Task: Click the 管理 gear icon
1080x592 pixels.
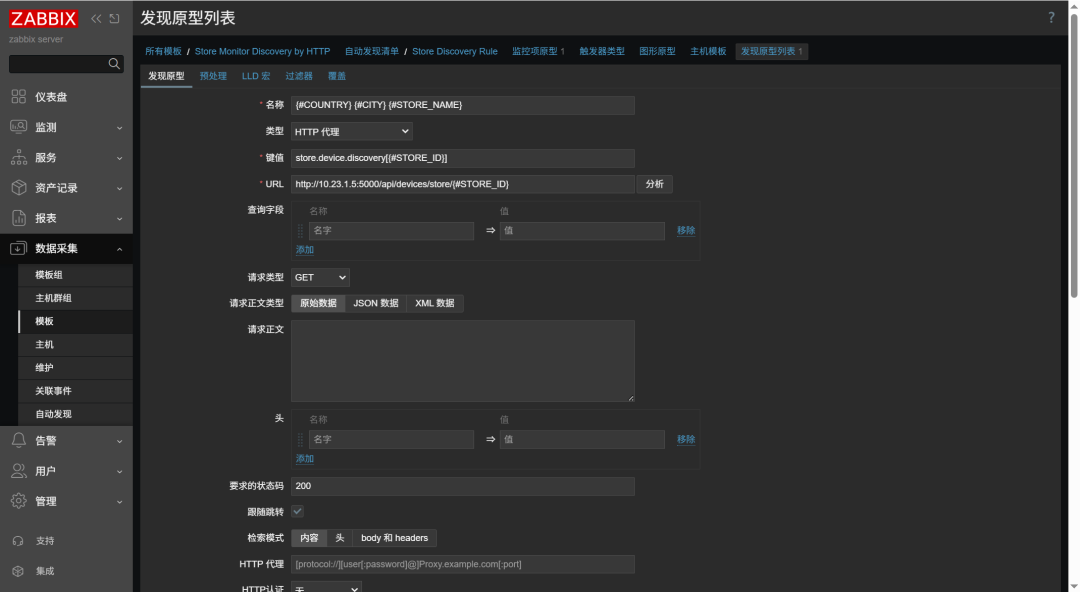Action: point(19,501)
